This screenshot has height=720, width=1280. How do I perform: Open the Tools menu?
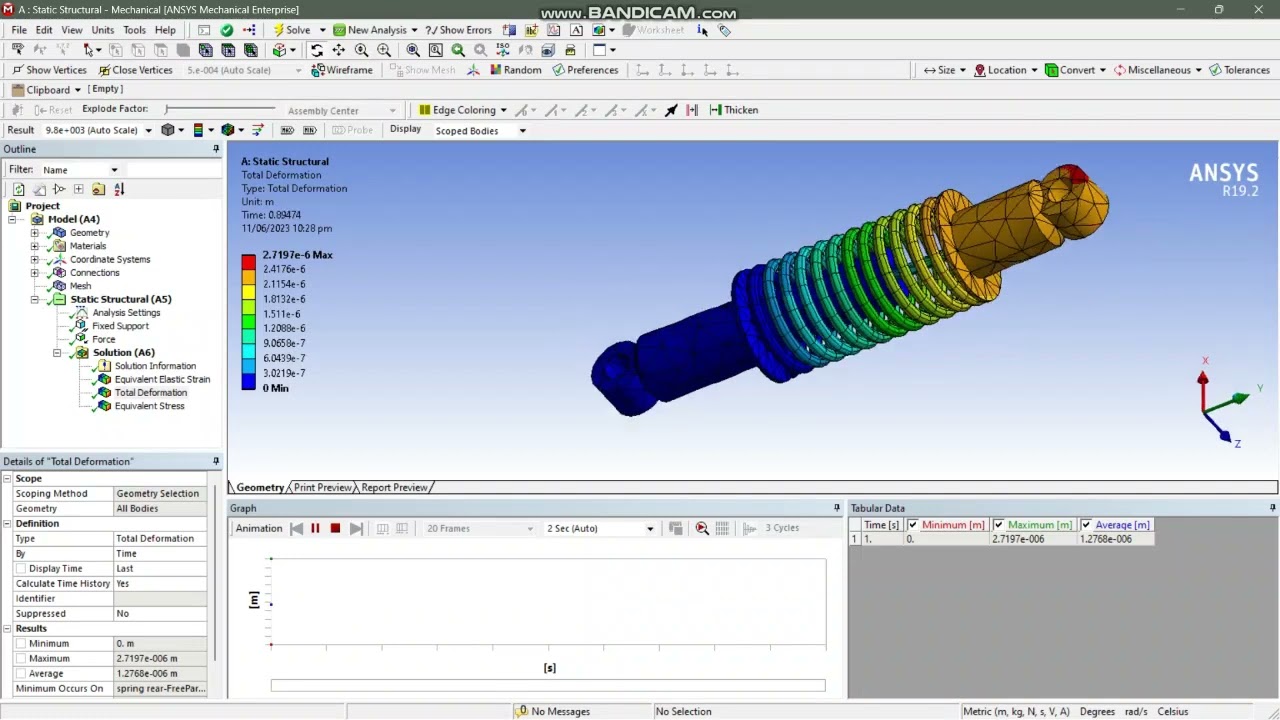[x=134, y=30]
